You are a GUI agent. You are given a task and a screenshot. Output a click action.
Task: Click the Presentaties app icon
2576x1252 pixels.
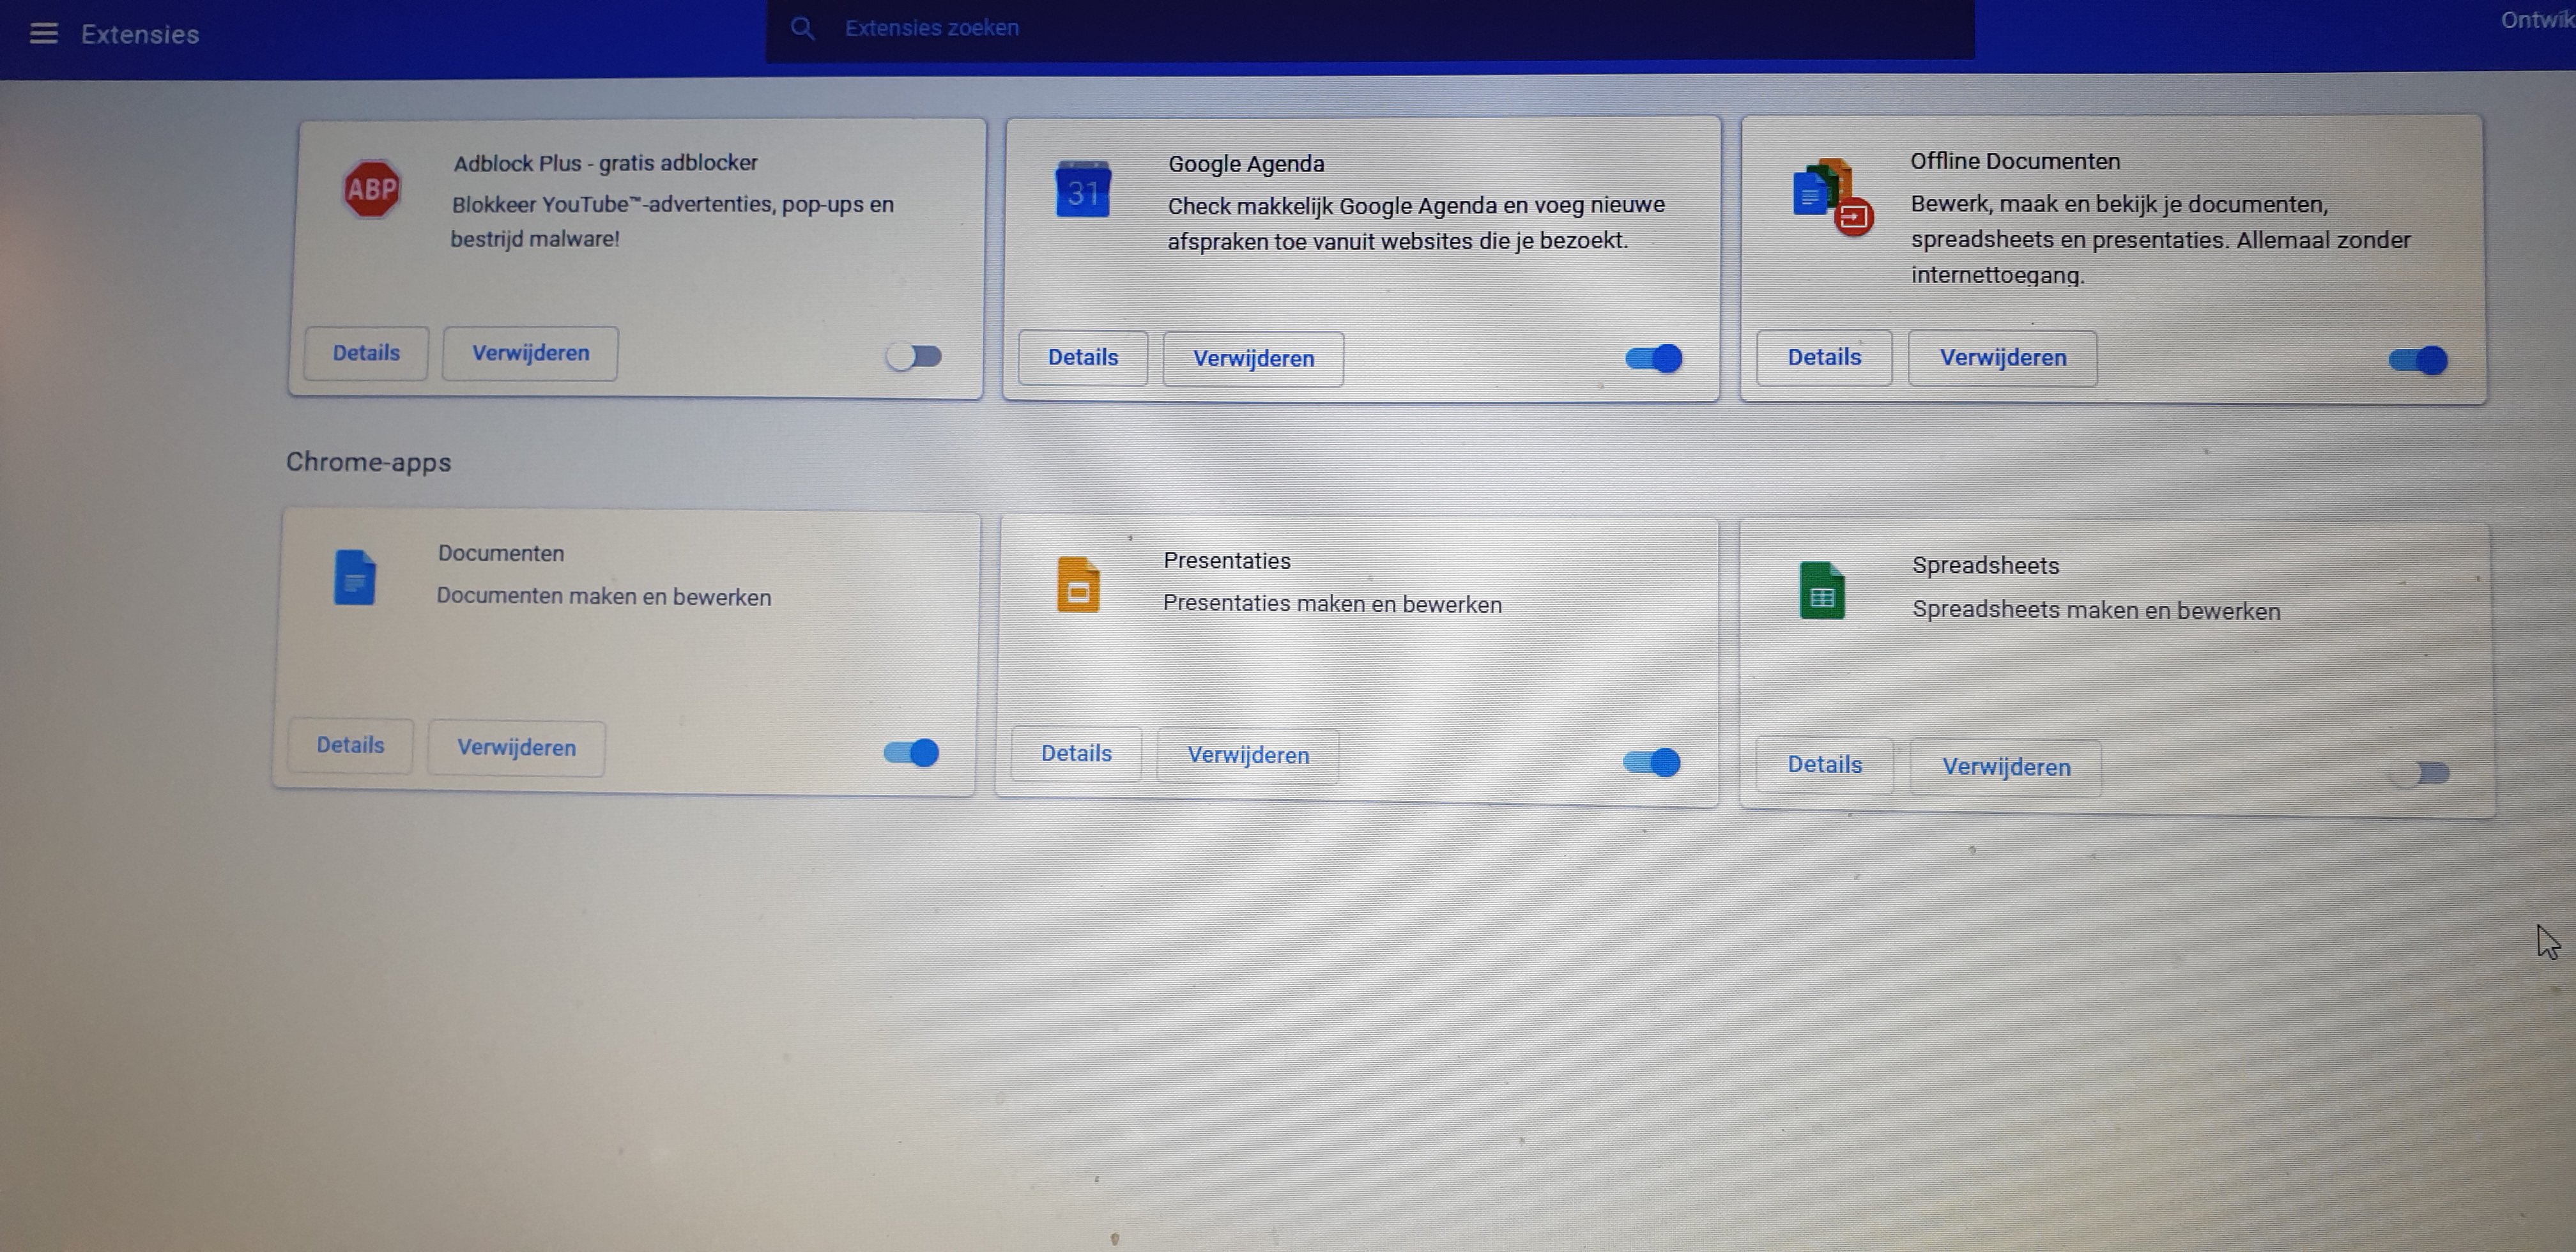coord(1078,584)
